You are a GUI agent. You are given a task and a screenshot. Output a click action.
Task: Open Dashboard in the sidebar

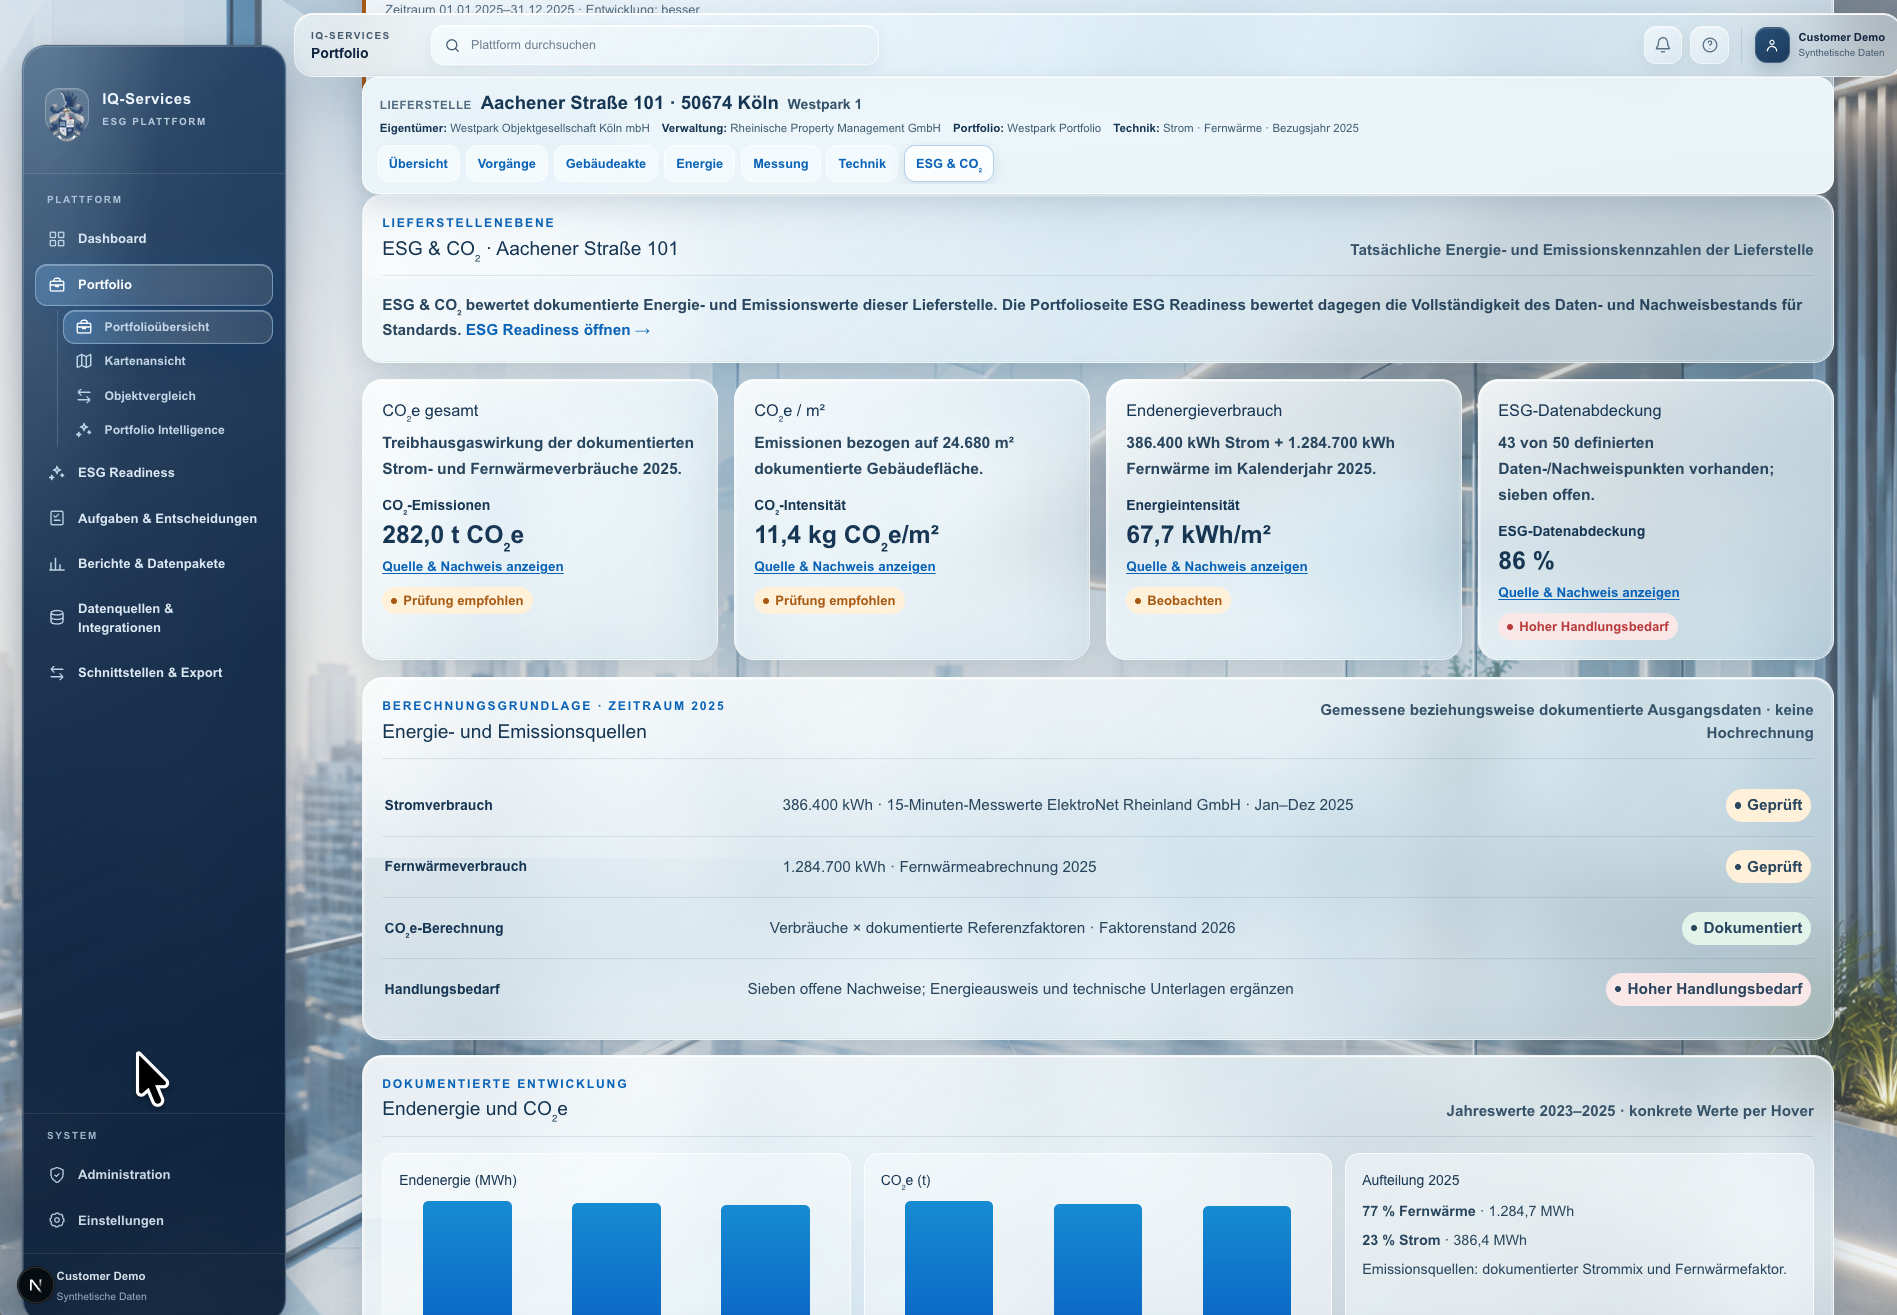(154, 239)
